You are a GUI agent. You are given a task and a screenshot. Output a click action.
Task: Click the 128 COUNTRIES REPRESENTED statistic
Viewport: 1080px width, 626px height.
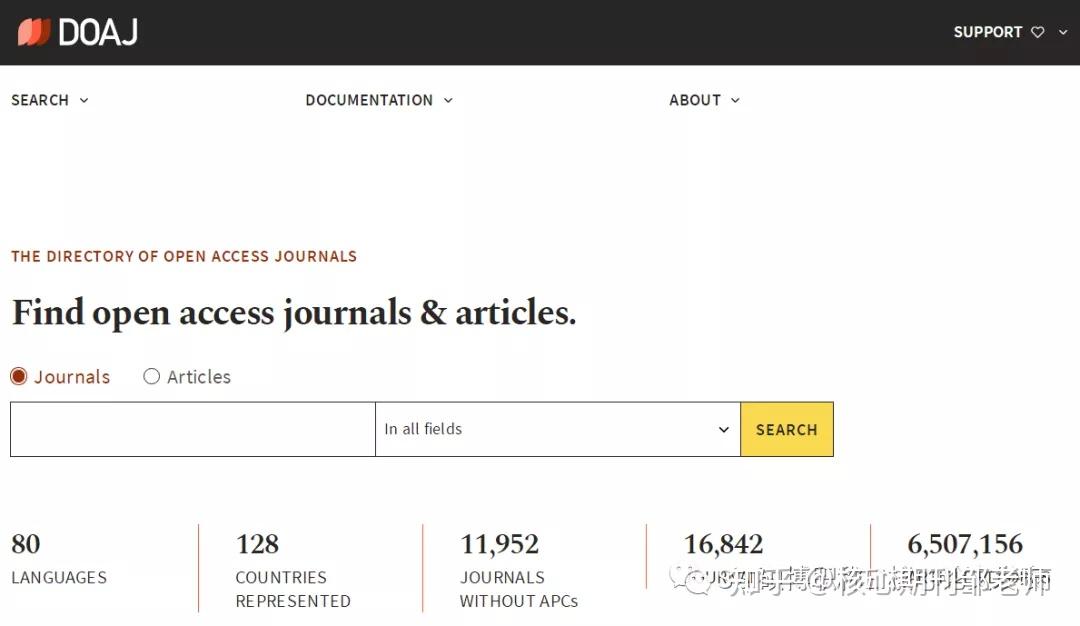pyautogui.click(x=290, y=570)
